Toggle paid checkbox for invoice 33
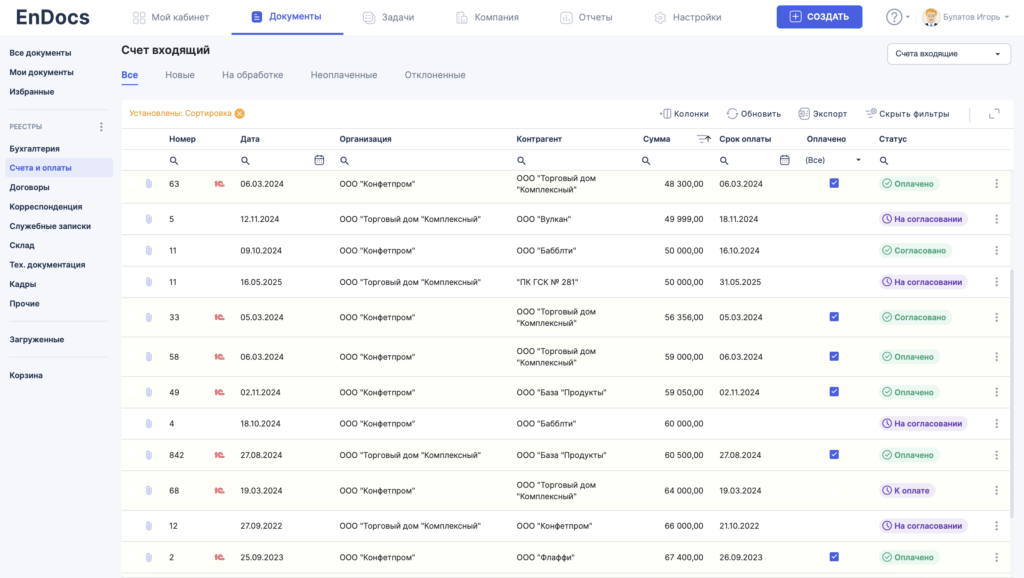 834,316
